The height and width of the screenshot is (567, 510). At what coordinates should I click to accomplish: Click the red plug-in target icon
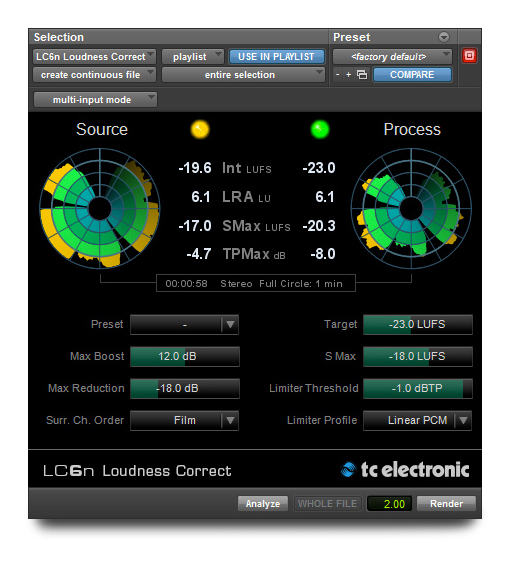click(469, 56)
